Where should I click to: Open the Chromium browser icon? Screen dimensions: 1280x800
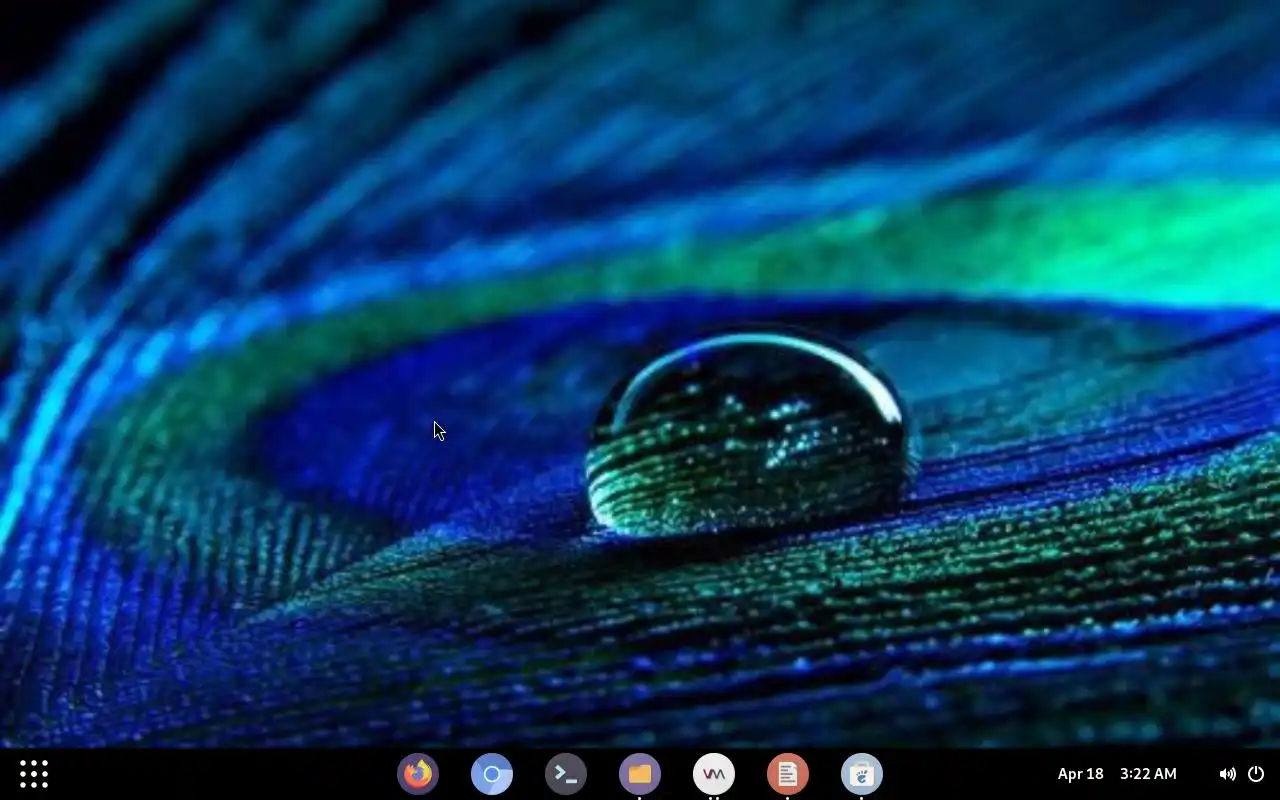pos(492,774)
